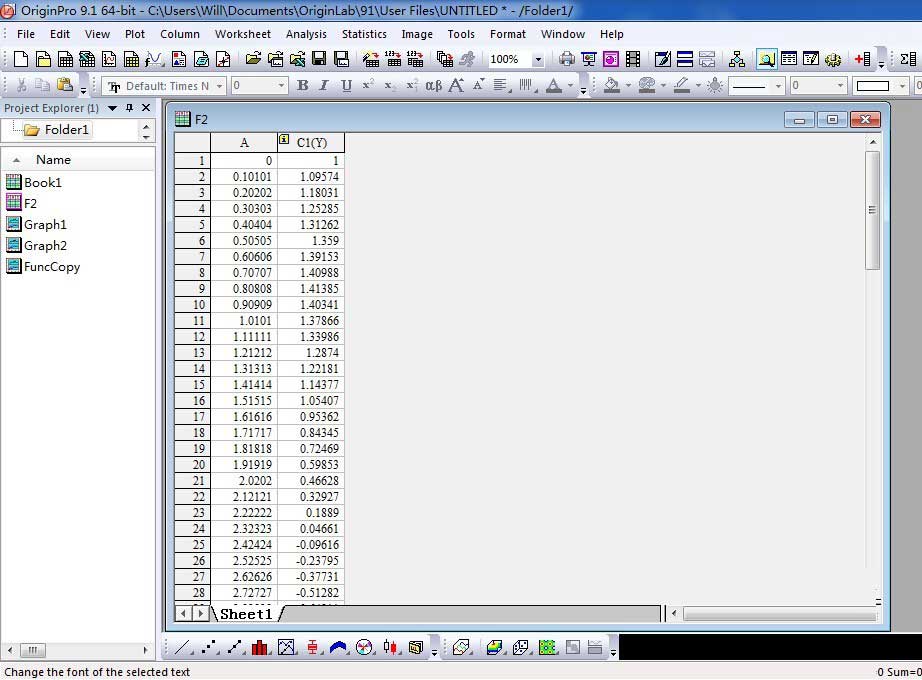Viewport: 922px width, 680px height.
Task: Select row 10 header
Action: [192, 305]
